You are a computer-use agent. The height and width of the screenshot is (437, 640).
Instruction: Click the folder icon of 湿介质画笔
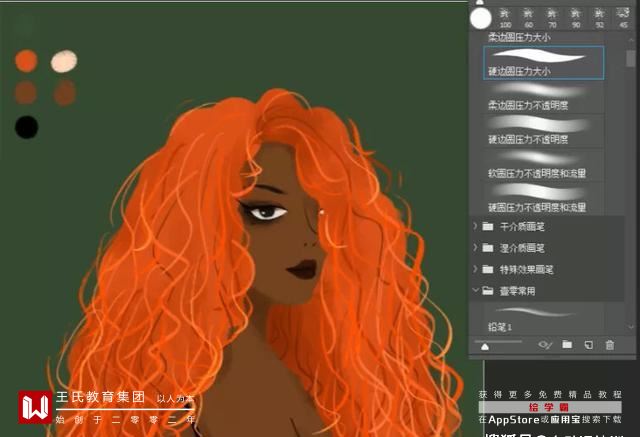[x=488, y=248]
